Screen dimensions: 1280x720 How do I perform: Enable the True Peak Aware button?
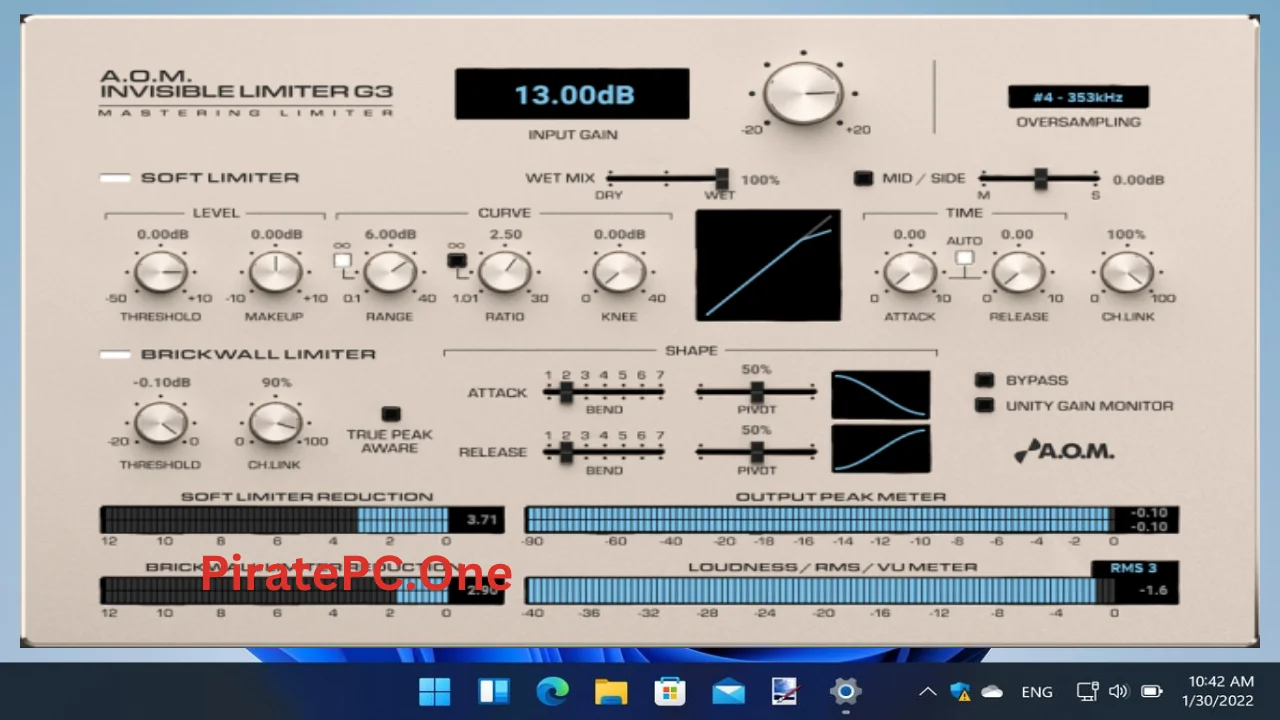pyautogui.click(x=390, y=413)
